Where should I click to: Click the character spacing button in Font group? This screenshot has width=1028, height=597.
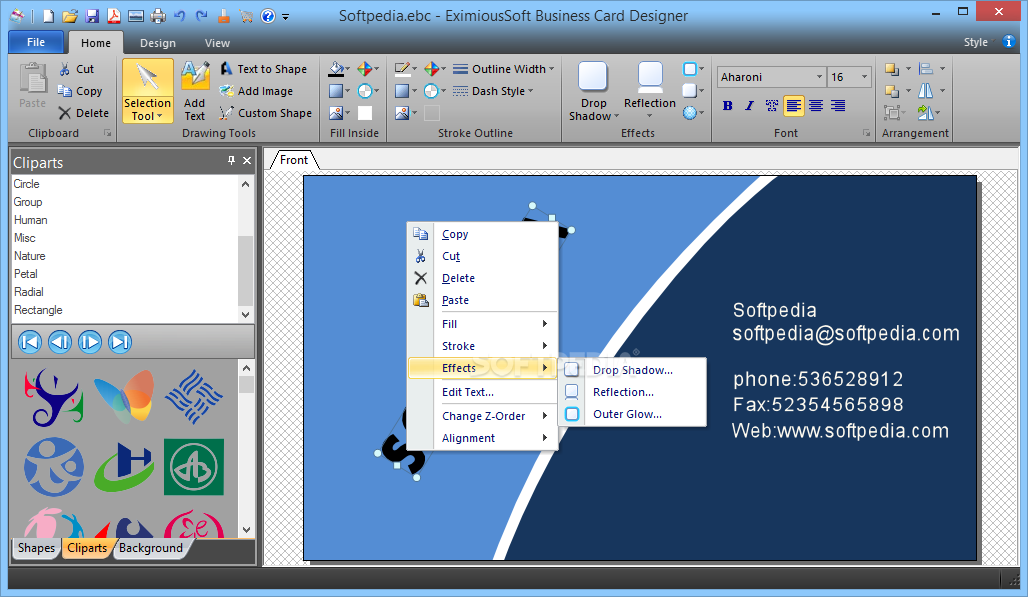(772, 106)
